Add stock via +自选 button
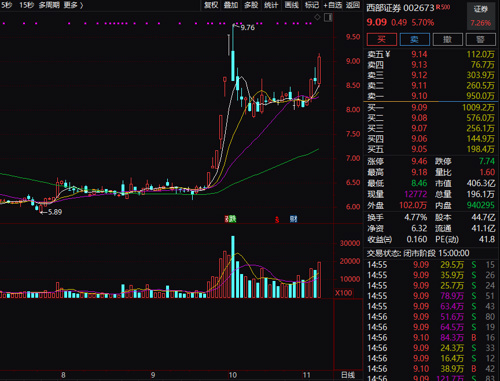The image size is (500, 381). click(x=333, y=5)
